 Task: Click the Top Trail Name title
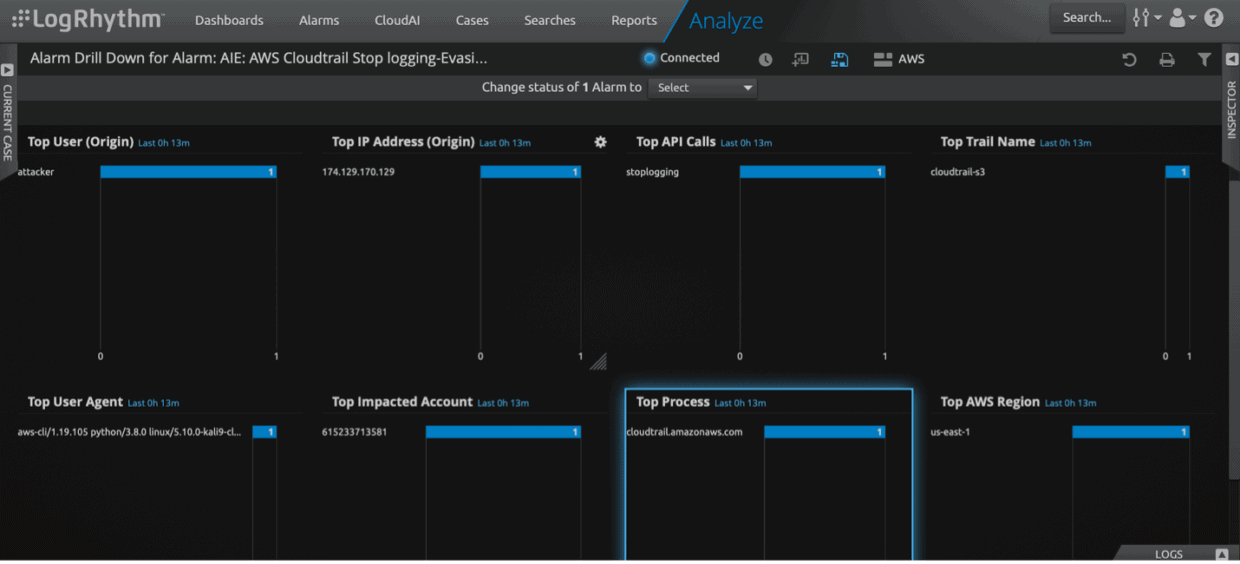[x=987, y=142]
